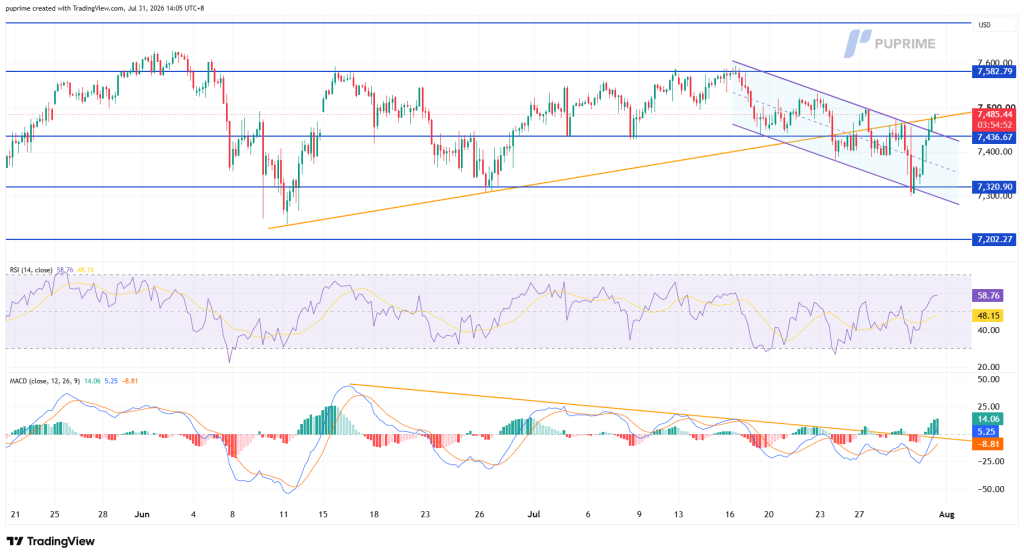Select the 7,320.90 price level label
Viewport: 1024px width, 558px height.
994,187
